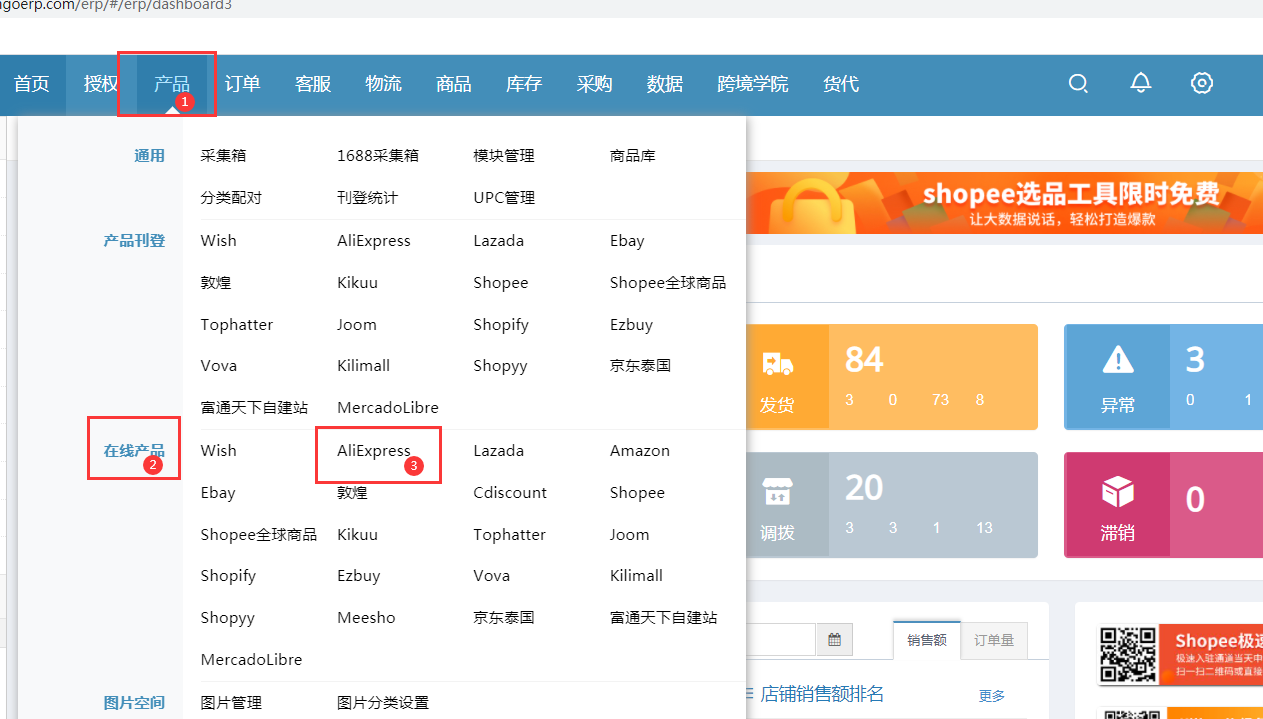
Task: Open the 跨境学院 navigation item
Action: (753, 84)
